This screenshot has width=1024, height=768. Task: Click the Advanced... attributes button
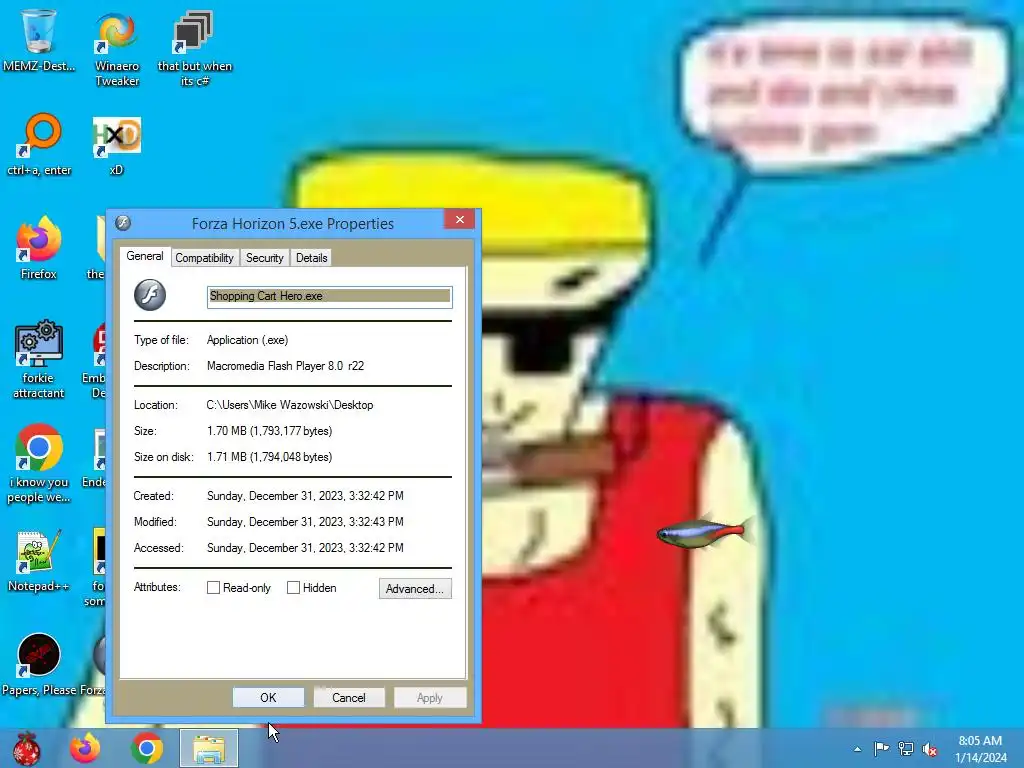point(415,588)
